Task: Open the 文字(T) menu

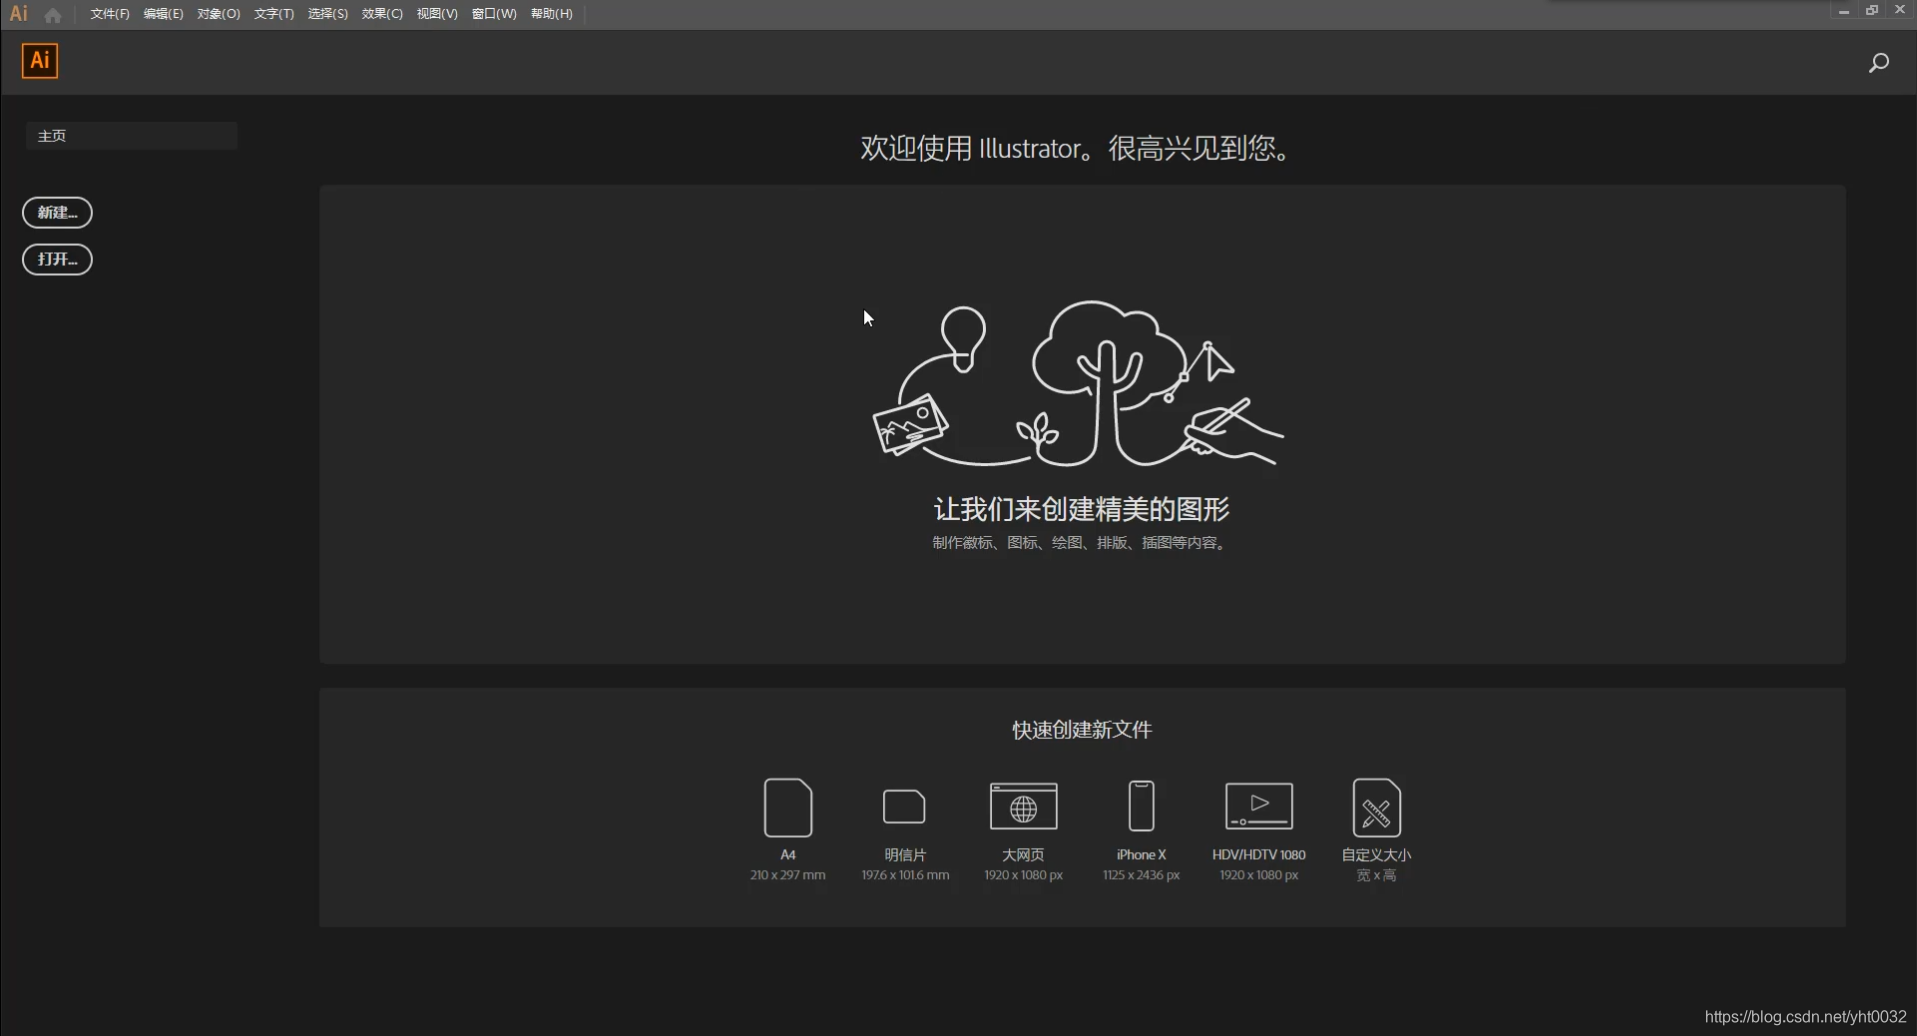Action: pyautogui.click(x=273, y=14)
